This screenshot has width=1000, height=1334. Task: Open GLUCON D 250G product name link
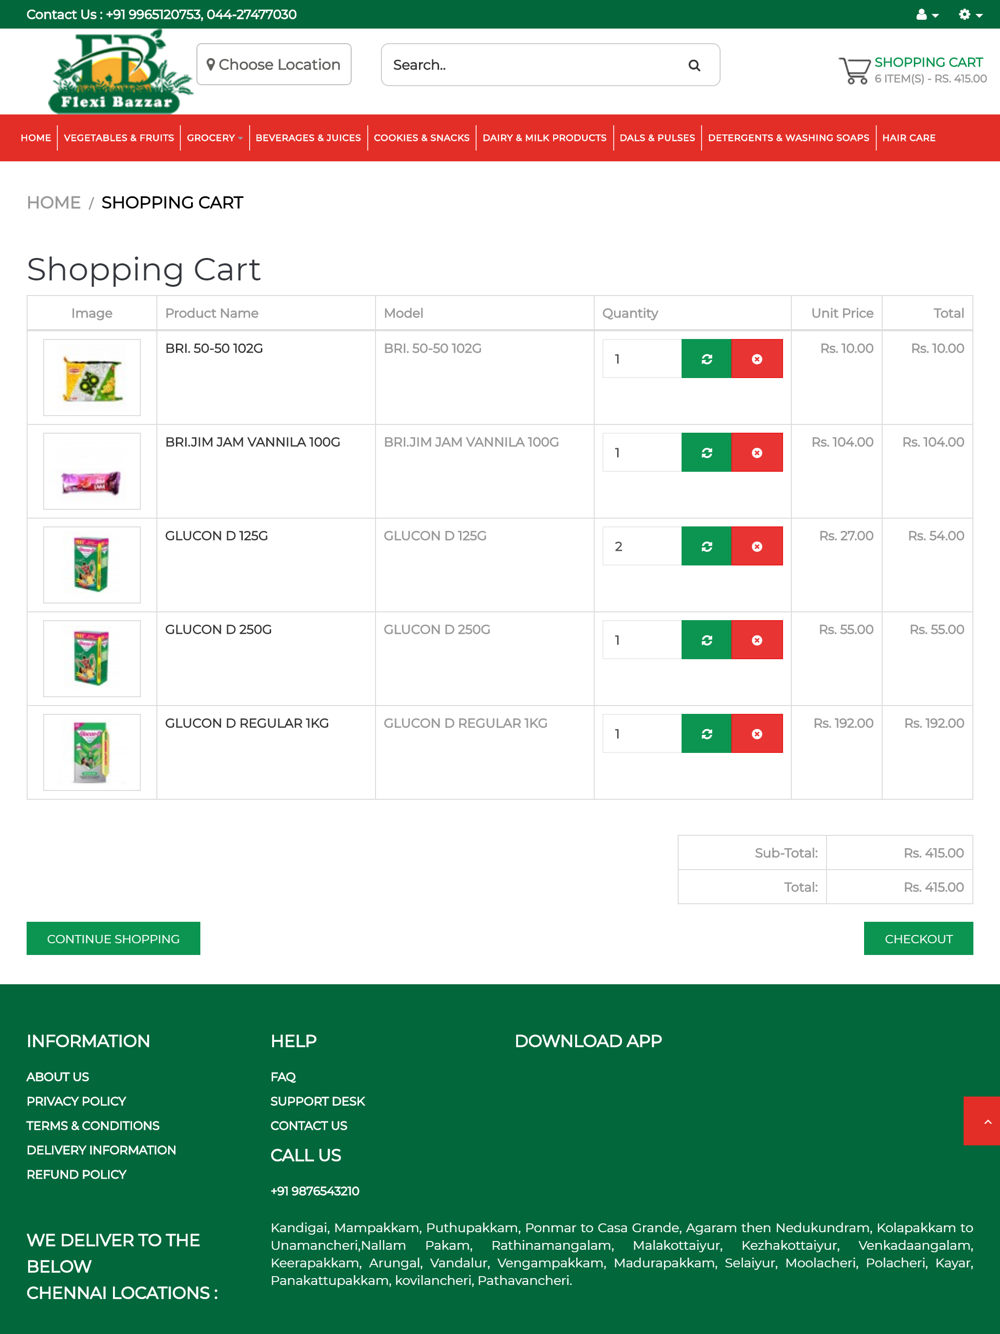(219, 630)
